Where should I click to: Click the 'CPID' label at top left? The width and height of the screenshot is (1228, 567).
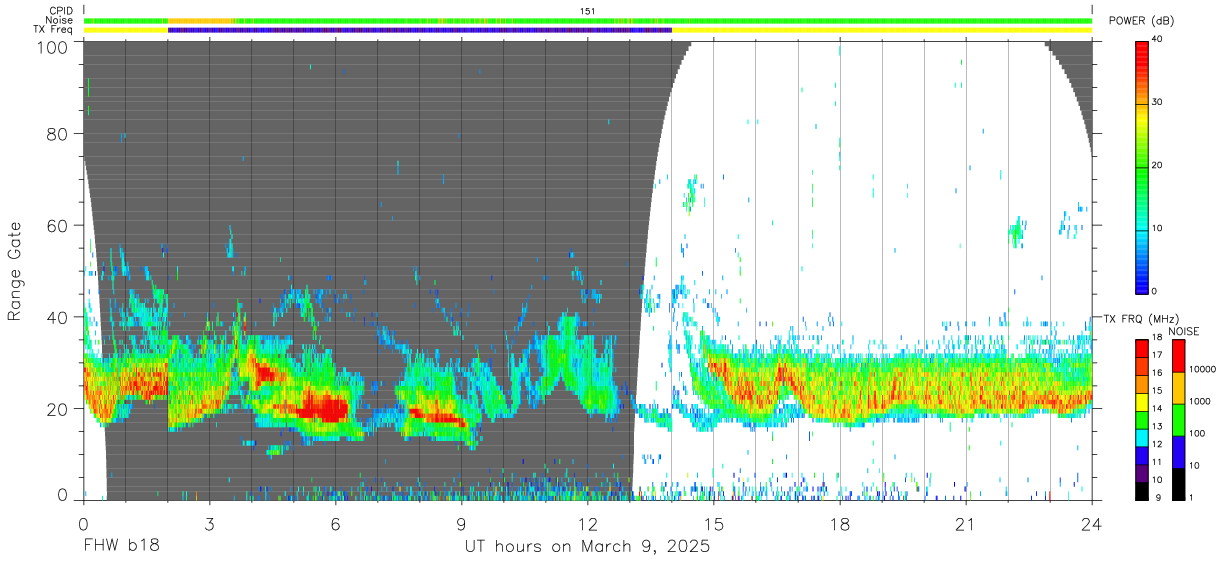click(x=59, y=11)
